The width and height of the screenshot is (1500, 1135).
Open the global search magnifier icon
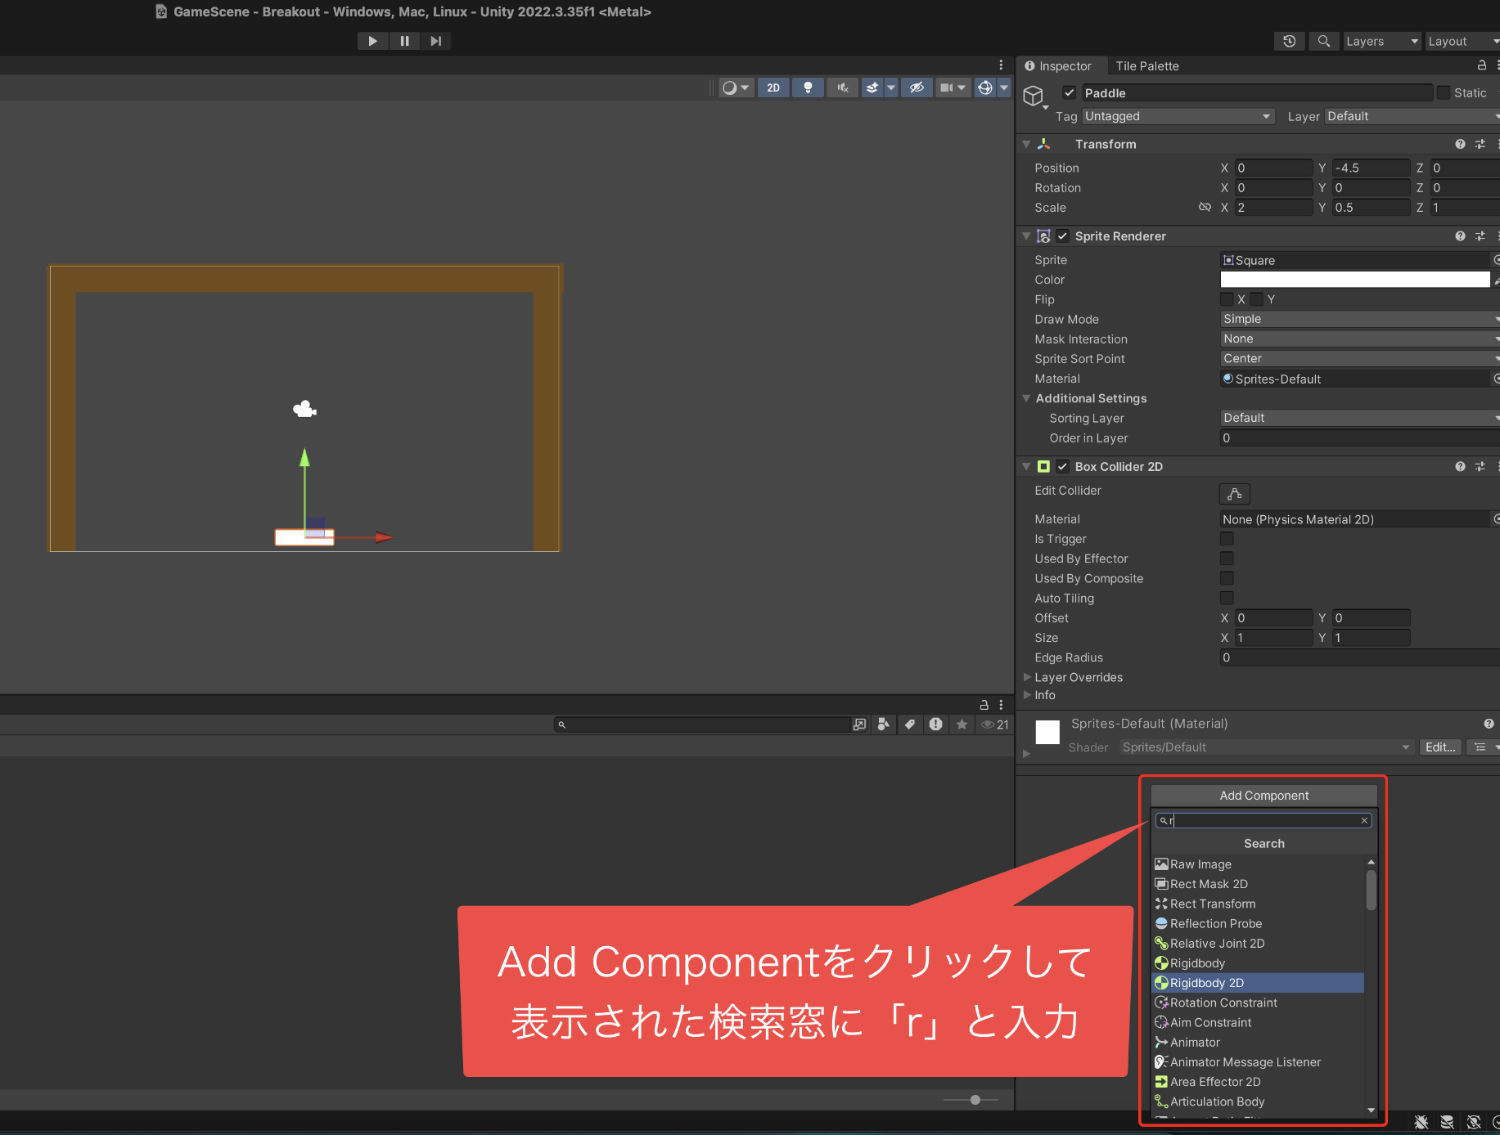tap(1323, 41)
